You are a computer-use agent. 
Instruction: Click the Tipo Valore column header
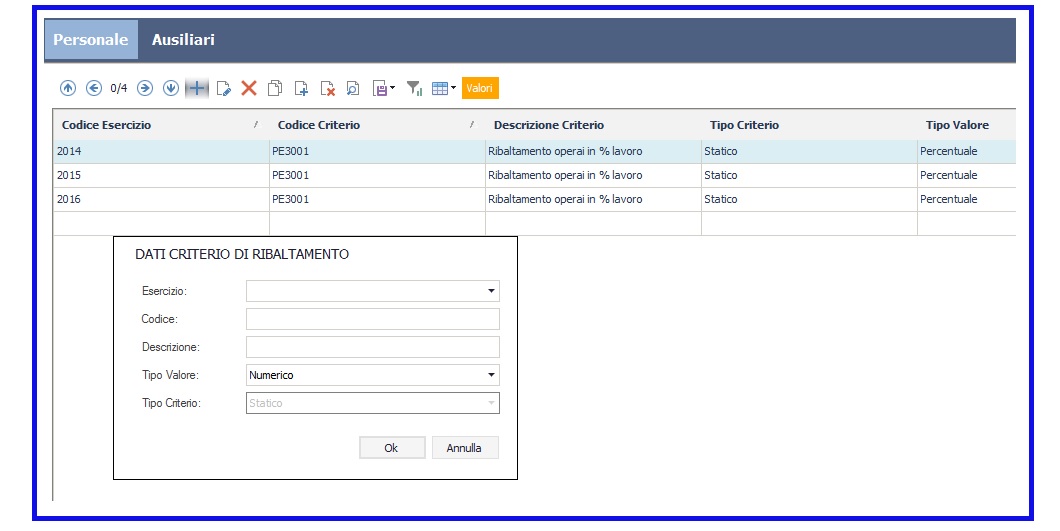pos(967,124)
